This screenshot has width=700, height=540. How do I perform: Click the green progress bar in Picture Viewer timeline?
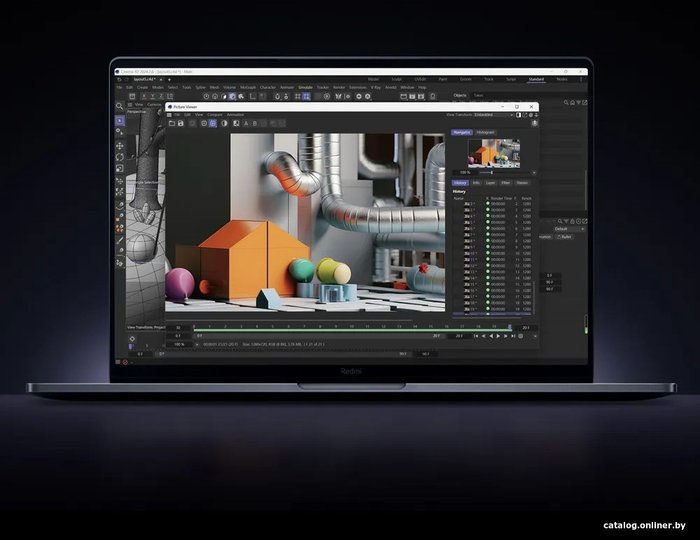click(351, 330)
